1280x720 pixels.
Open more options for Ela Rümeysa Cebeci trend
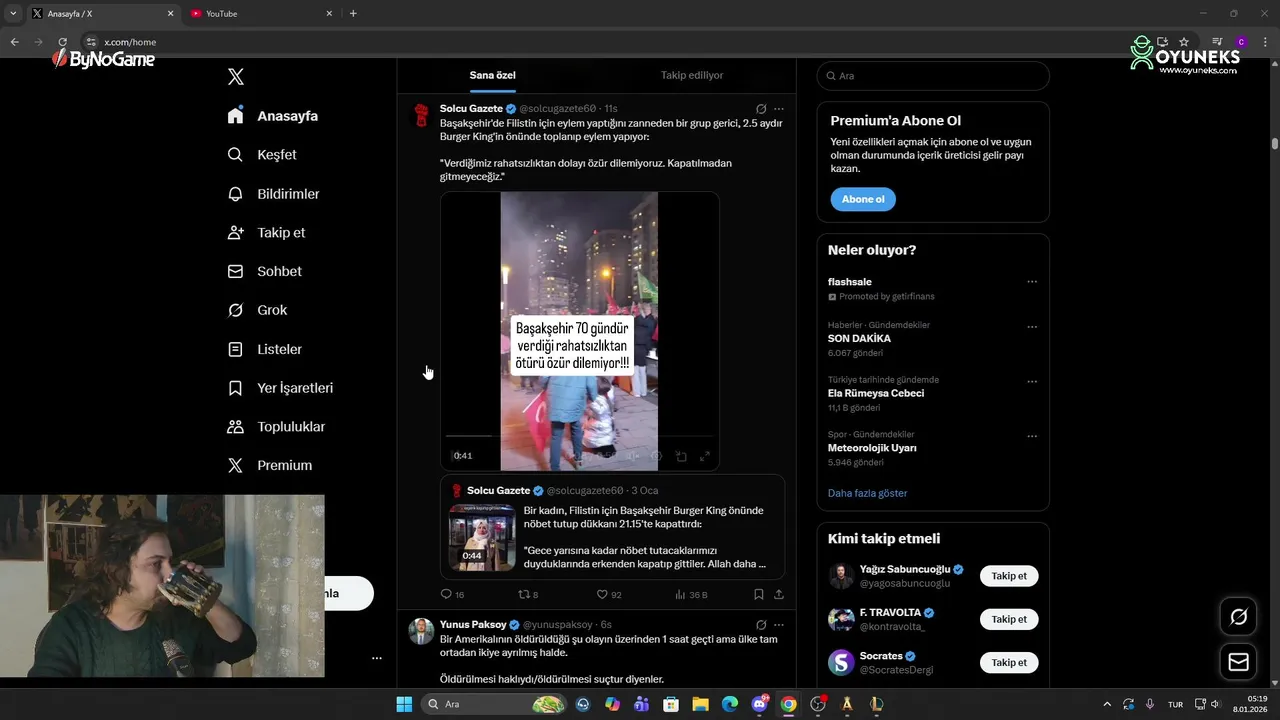pos(1032,382)
